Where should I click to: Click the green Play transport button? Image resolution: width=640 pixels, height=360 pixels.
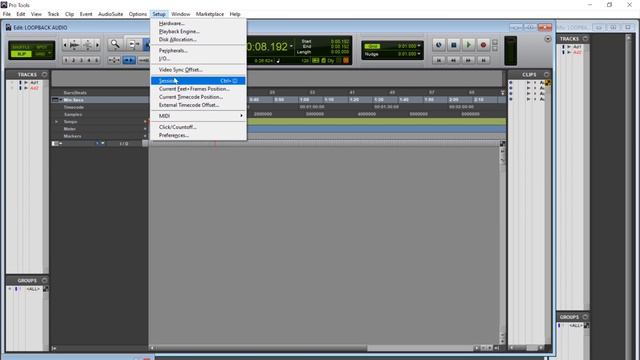click(x=469, y=45)
